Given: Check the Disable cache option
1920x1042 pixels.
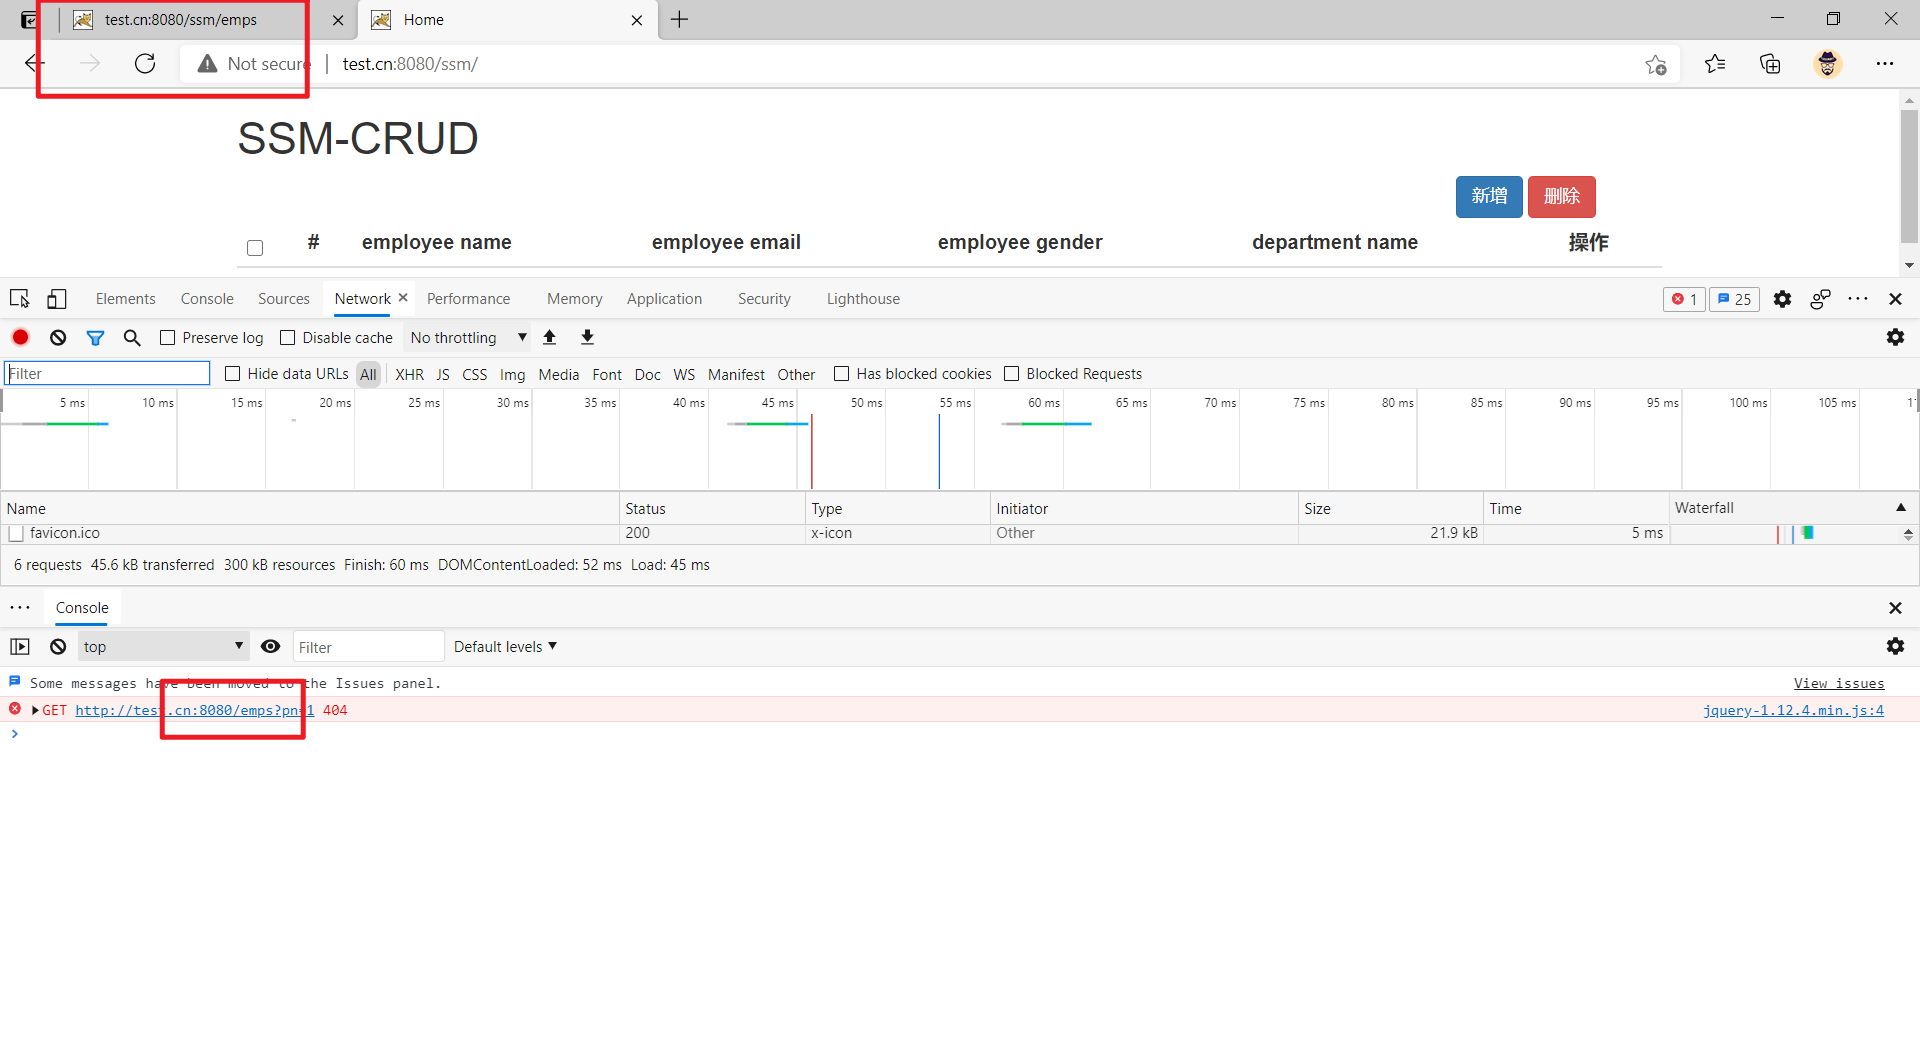Looking at the screenshot, I should (x=288, y=338).
